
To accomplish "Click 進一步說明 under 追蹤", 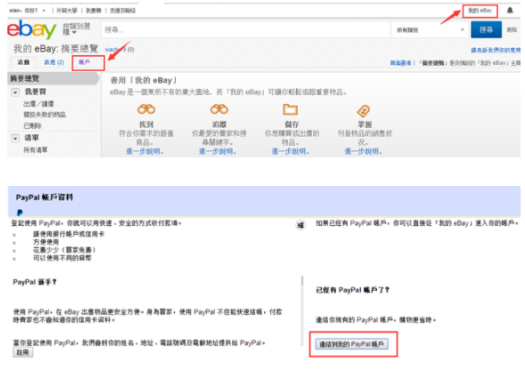I will [x=218, y=152].
